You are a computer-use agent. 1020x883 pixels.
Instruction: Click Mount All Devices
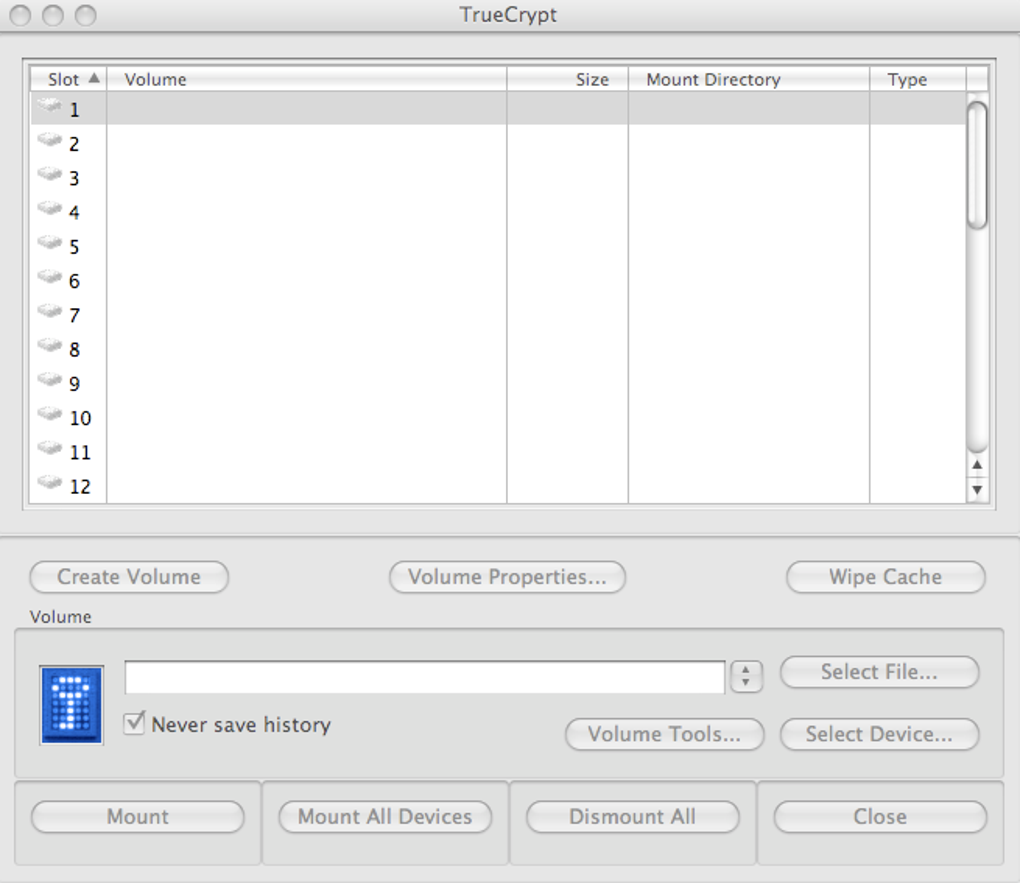click(x=385, y=817)
